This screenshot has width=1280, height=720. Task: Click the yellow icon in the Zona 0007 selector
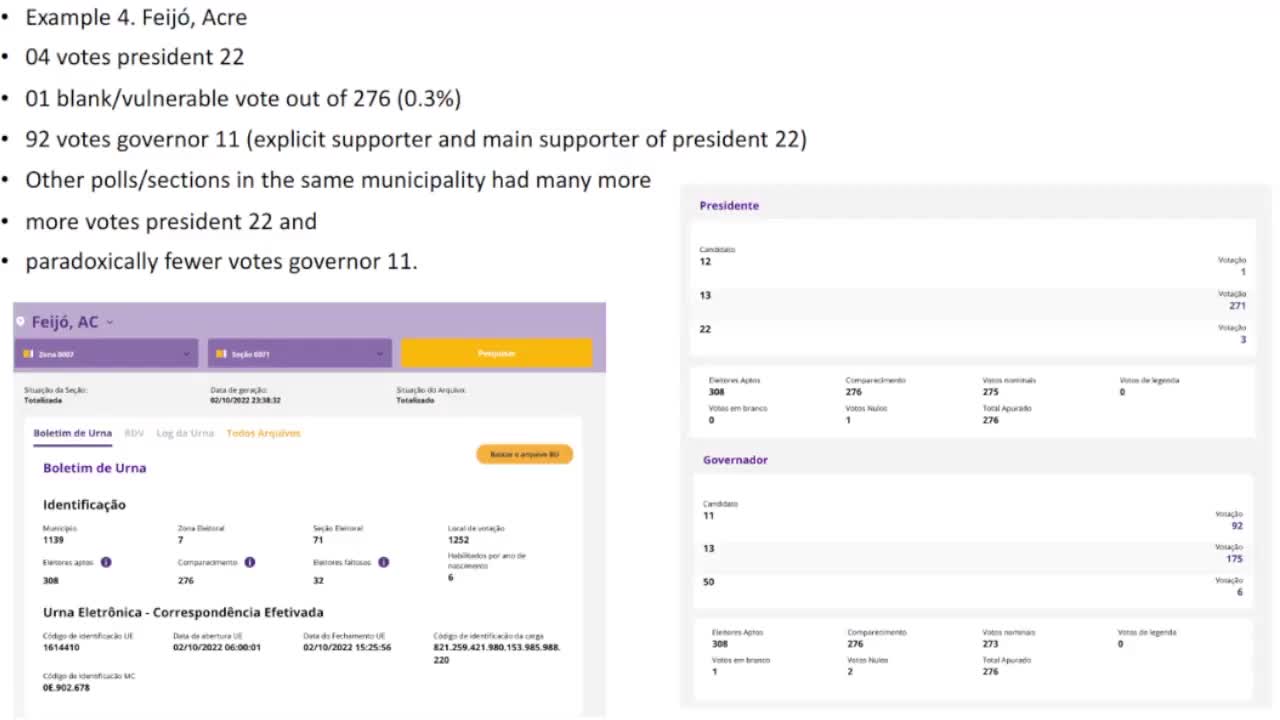point(28,353)
